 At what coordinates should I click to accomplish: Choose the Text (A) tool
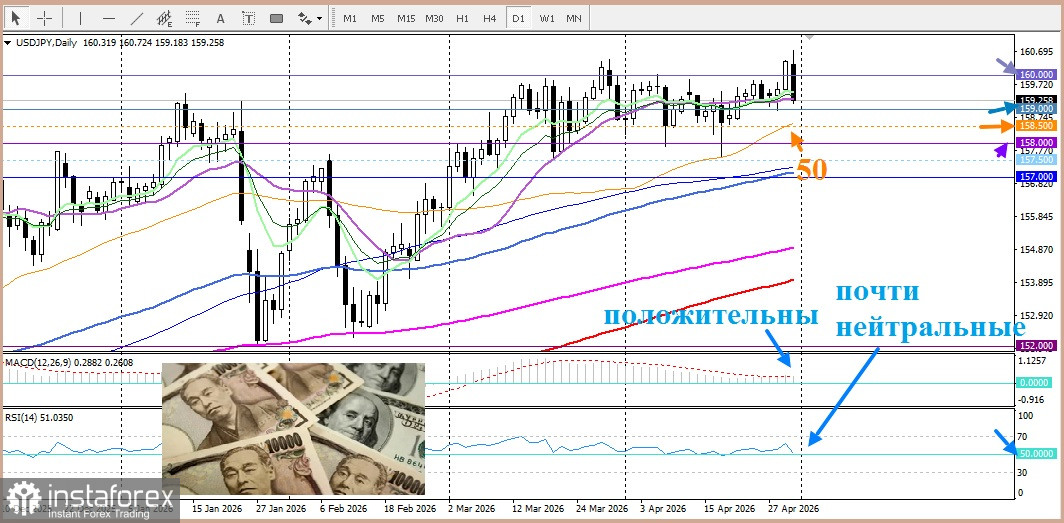pyautogui.click(x=220, y=18)
